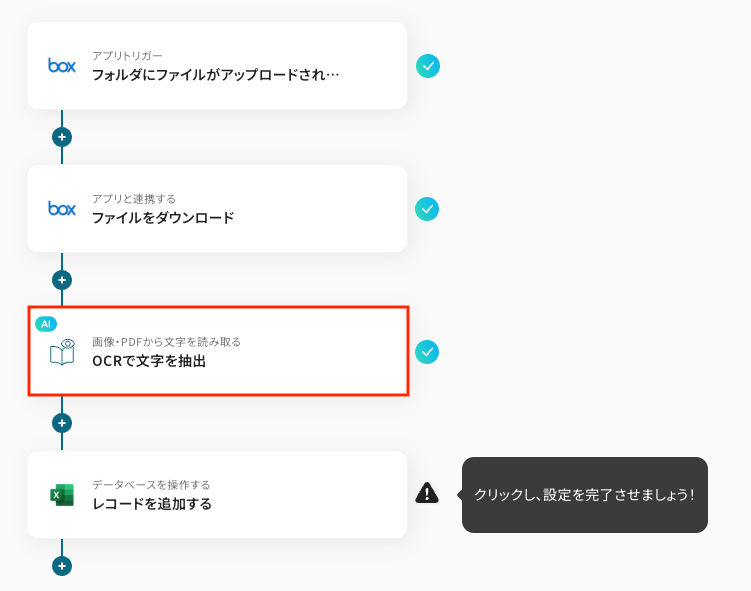
Task: Click the アプリトリガー label text
Action: [127, 56]
